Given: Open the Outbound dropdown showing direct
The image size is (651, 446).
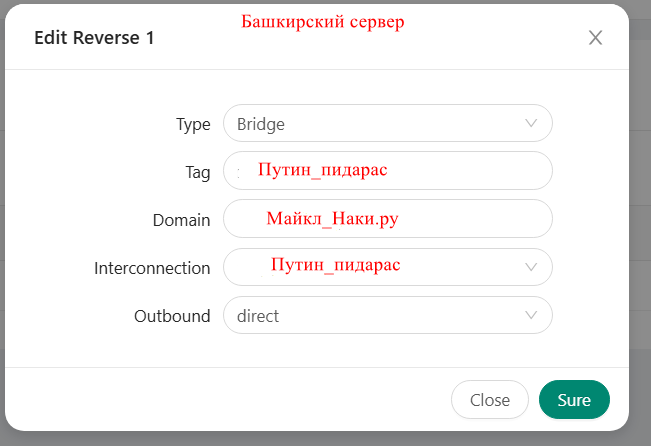Looking at the screenshot, I should click(x=388, y=315).
